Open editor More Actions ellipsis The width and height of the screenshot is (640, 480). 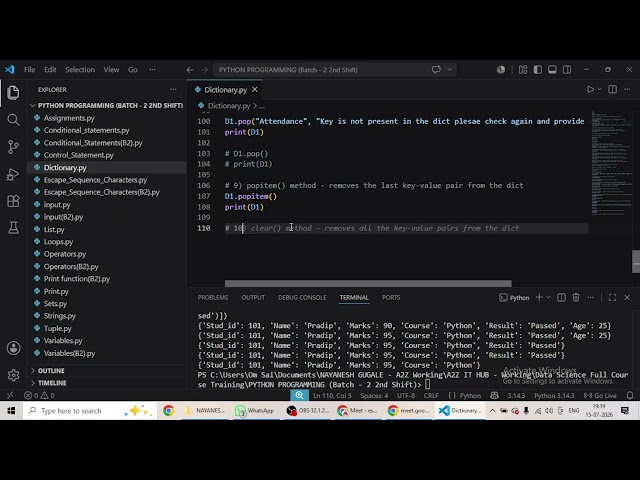tap(627, 89)
